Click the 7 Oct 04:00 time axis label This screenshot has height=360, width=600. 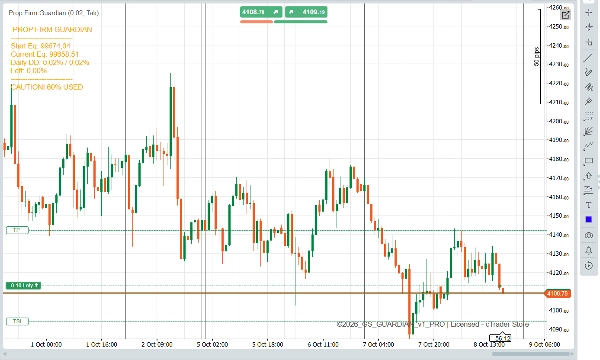click(x=378, y=344)
